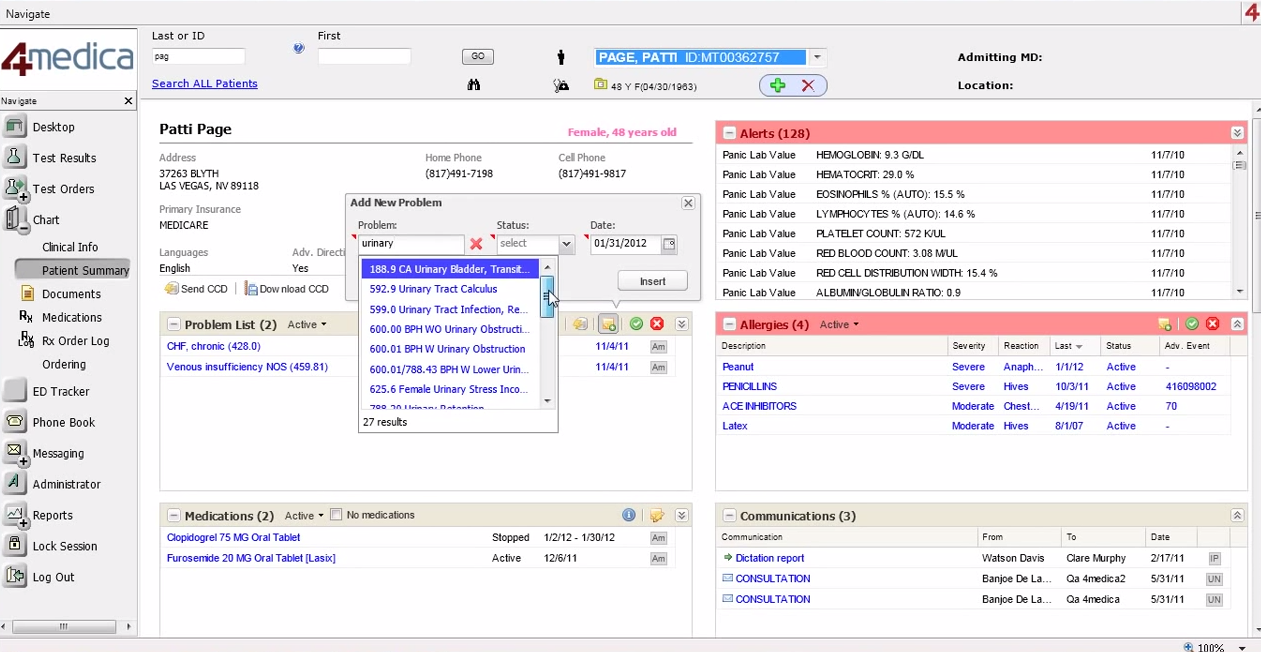Open the patient selector dropdown arrow
This screenshot has width=1261, height=652.
click(x=817, y=58)
